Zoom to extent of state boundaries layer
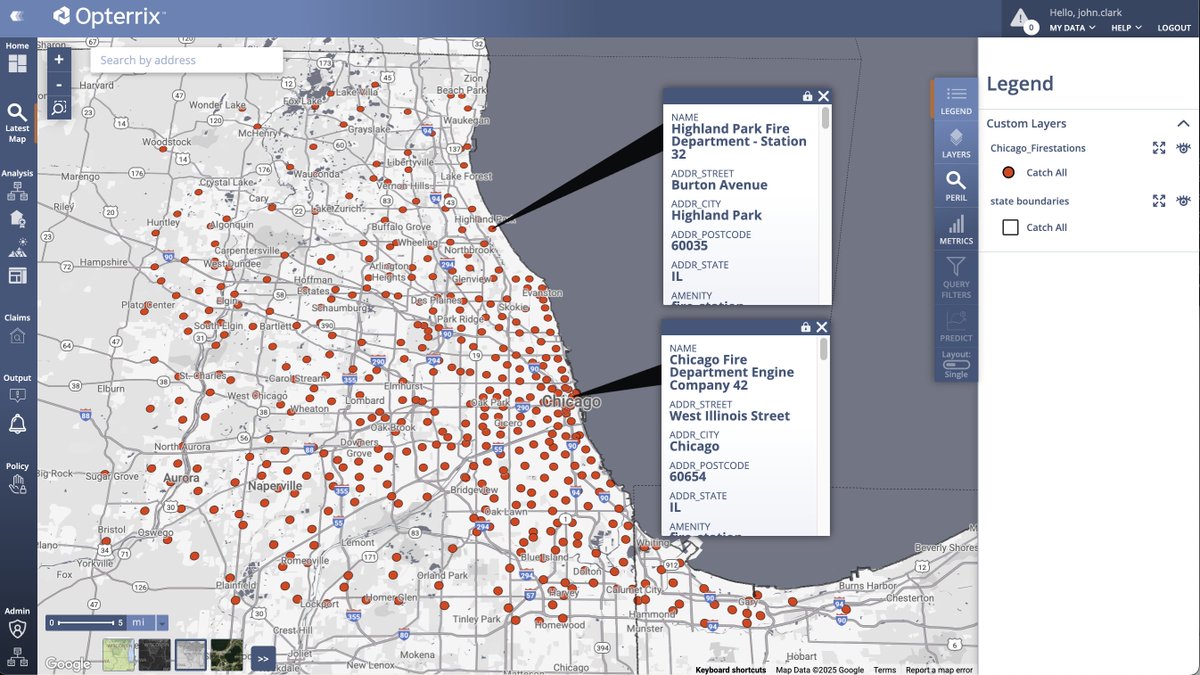Viewport: 1200px width, 675px height. pos(1159,201)
